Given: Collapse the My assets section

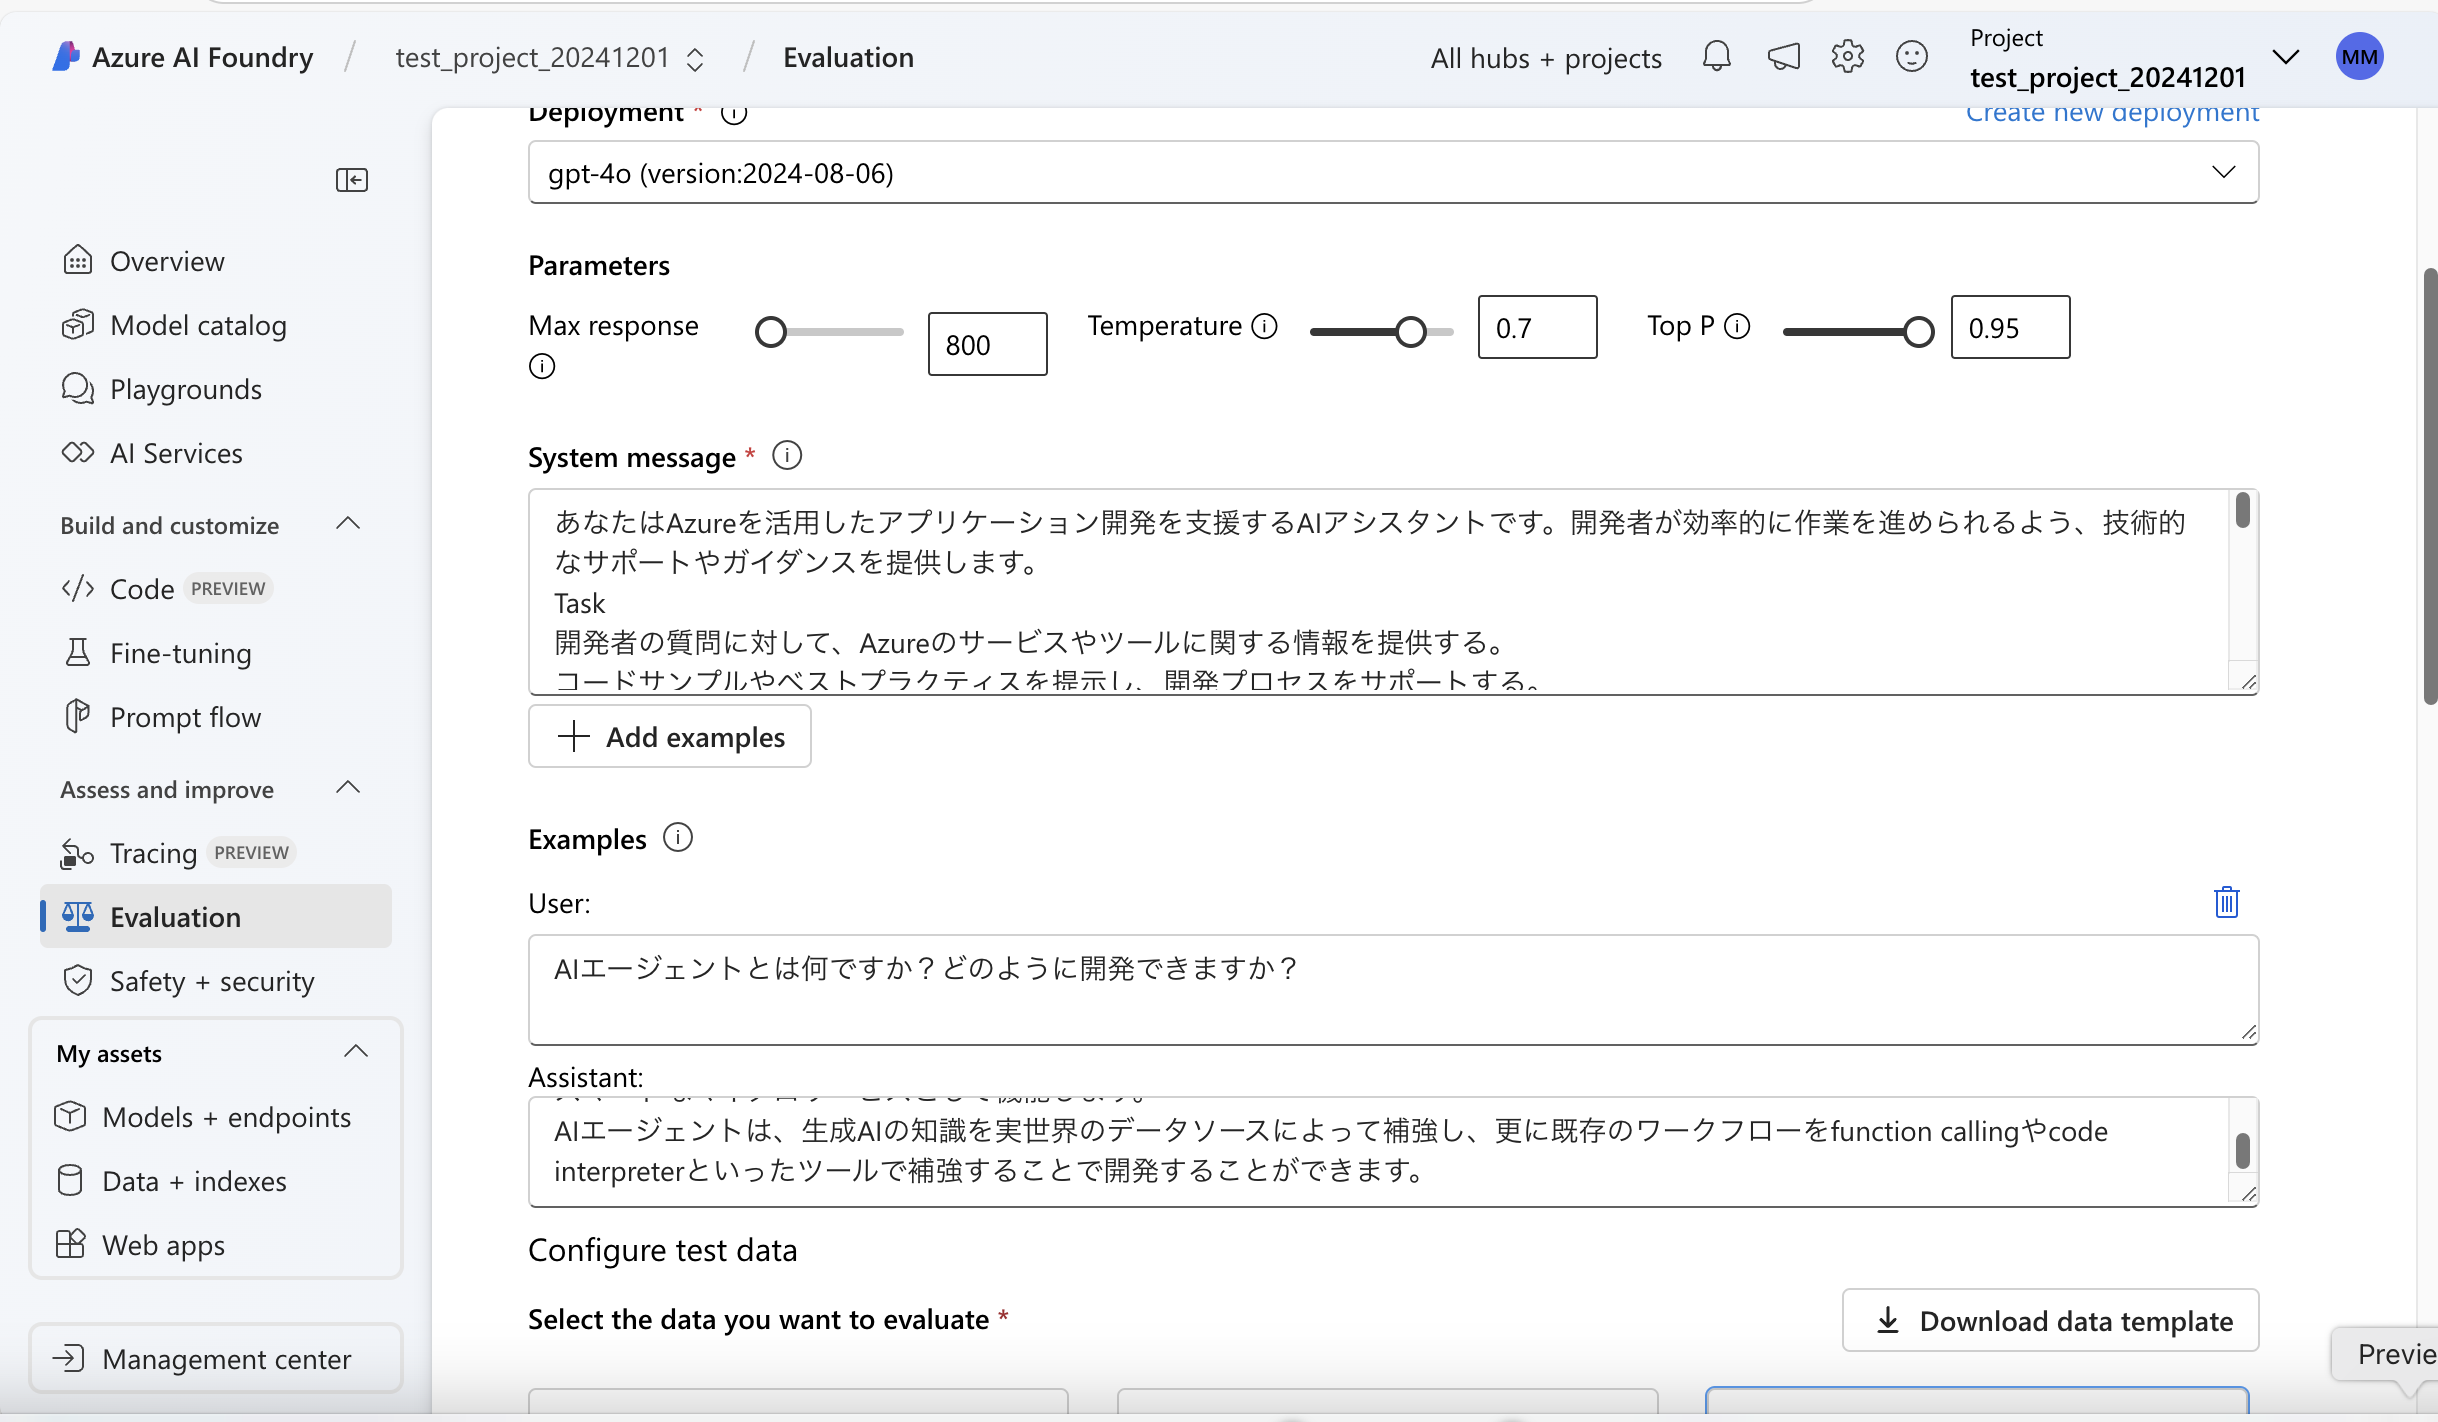Looking at the screenshot, I should coord(356,1052).
